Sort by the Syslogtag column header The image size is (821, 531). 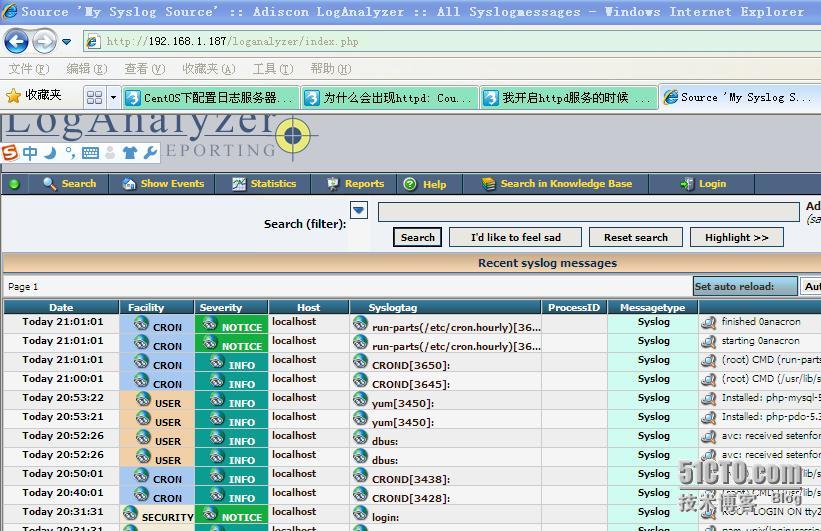(x=393, y=307)
